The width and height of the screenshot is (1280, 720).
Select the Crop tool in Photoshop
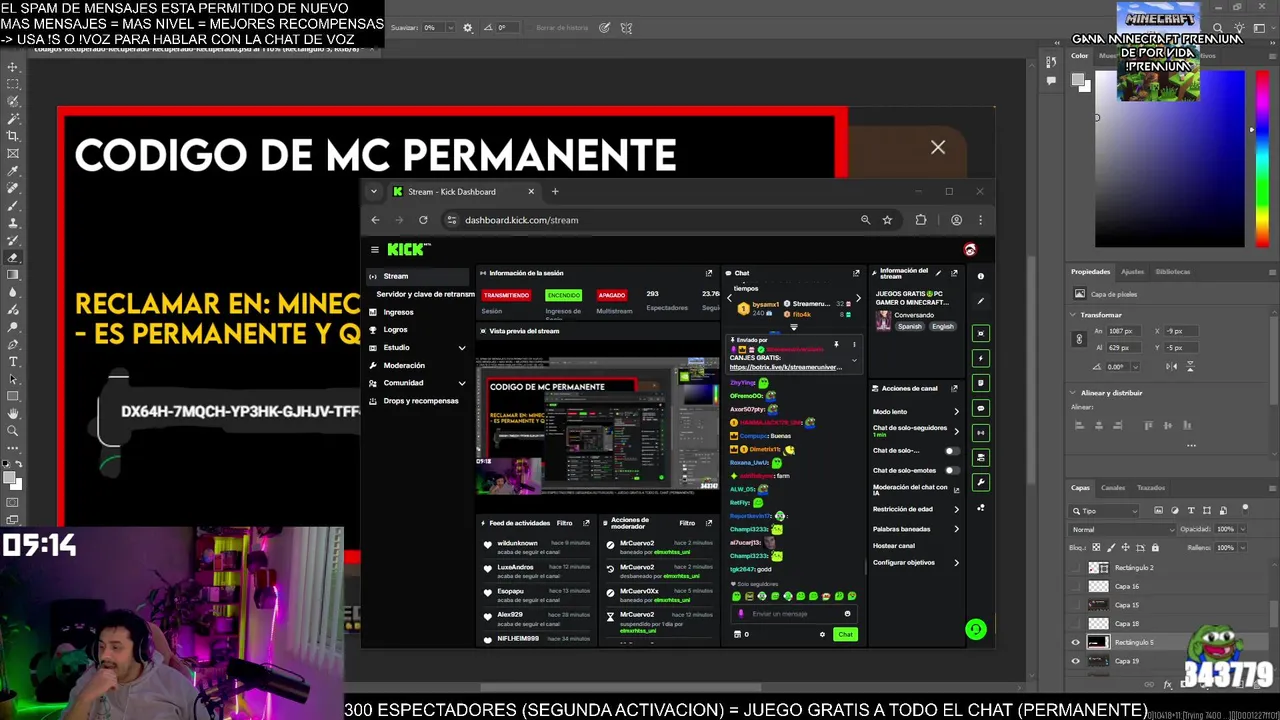coord(12,136)
